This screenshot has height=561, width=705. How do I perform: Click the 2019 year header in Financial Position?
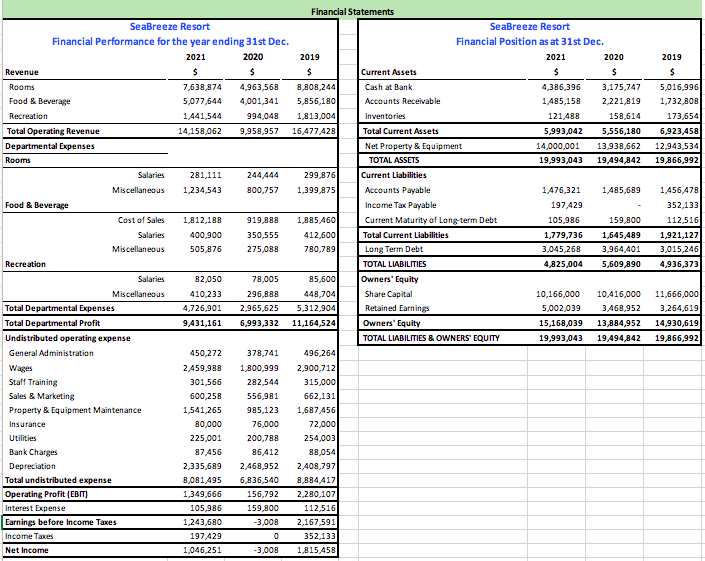coord(671,57)
